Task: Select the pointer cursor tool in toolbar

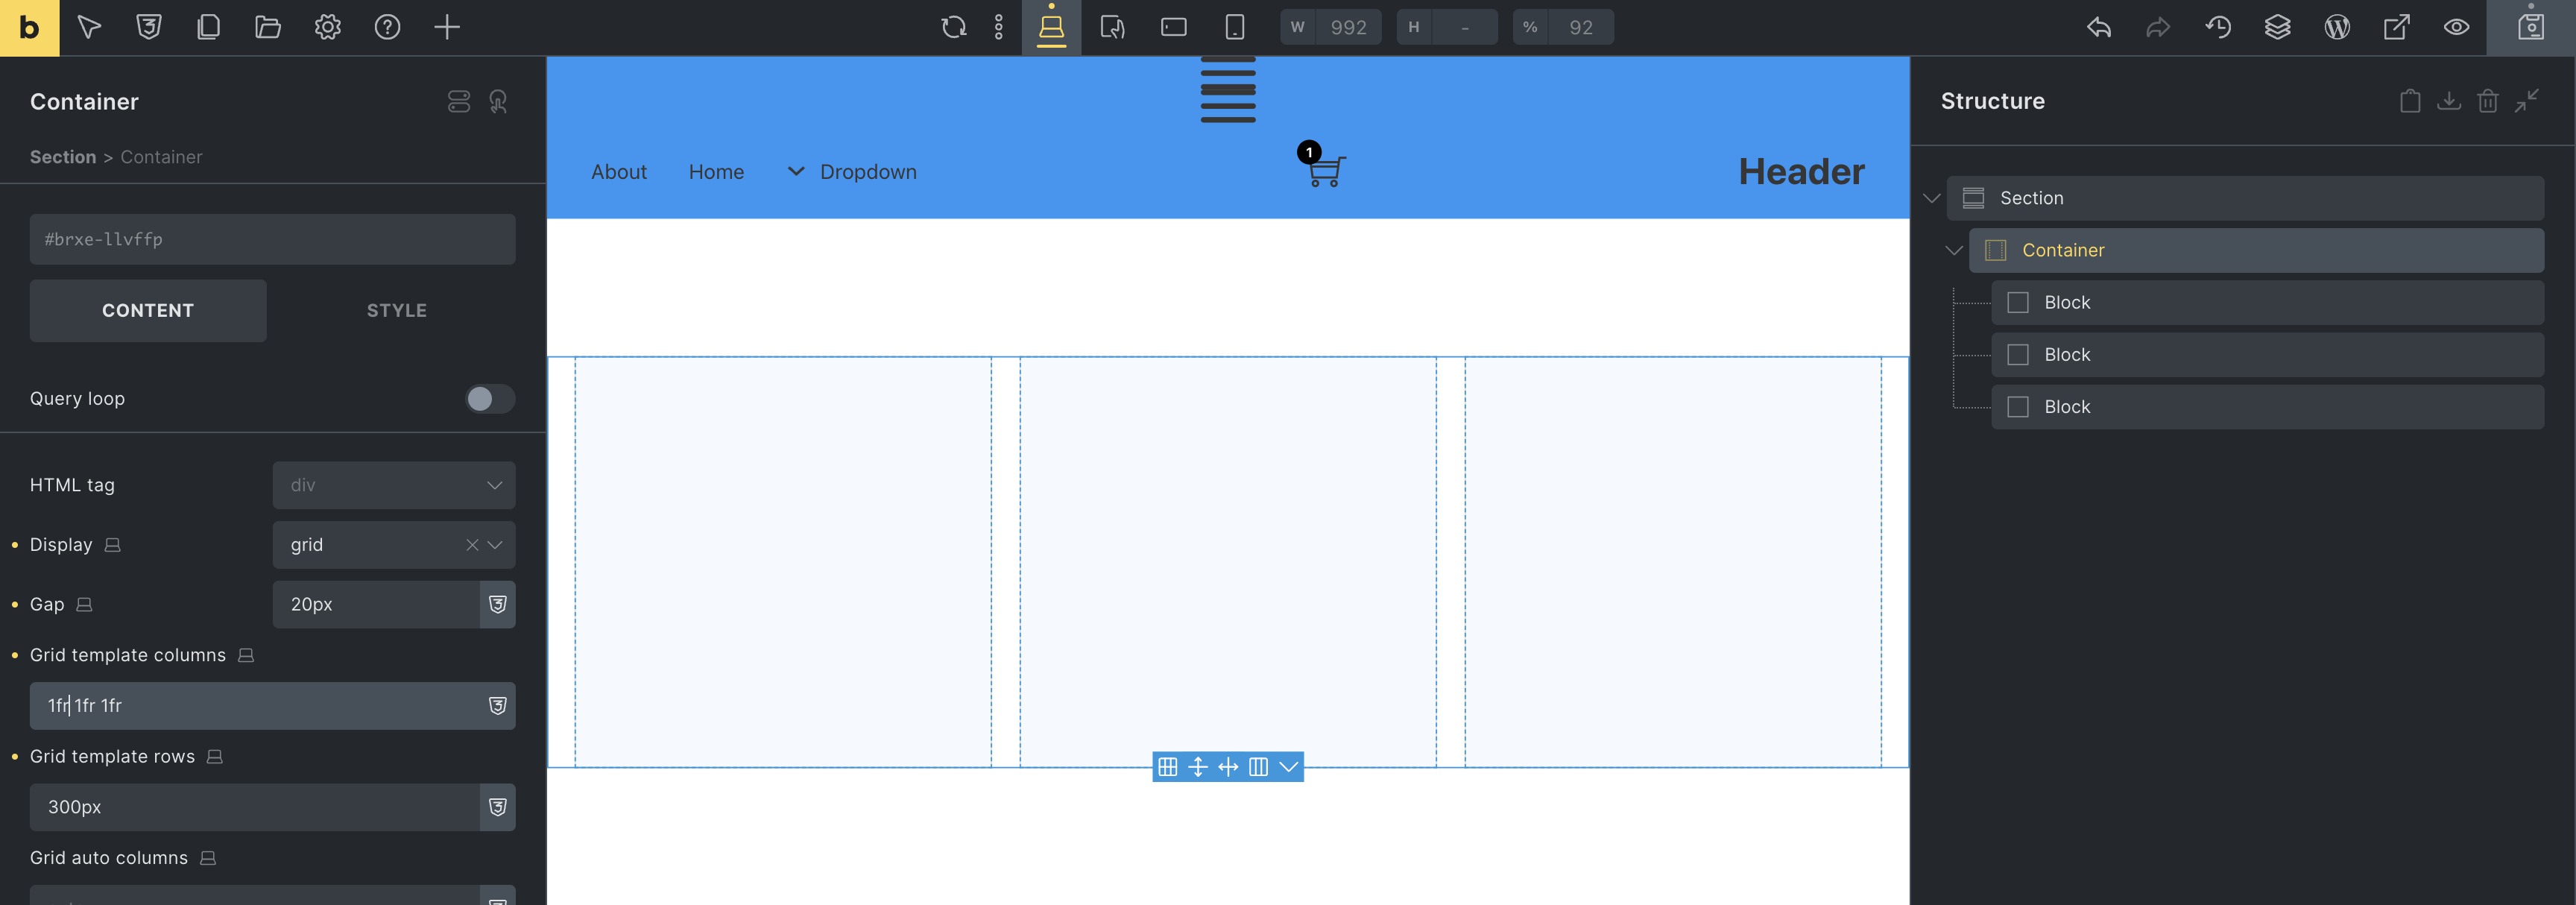Action: [x=89, y=27]
